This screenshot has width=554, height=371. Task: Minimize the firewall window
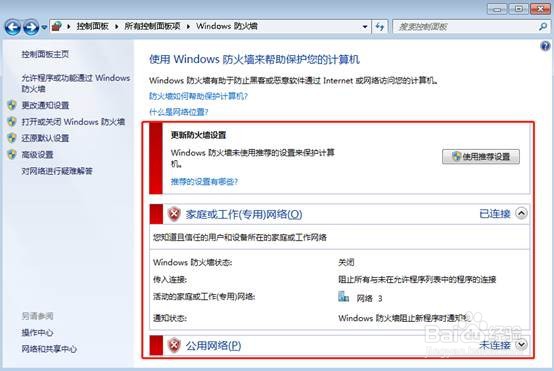tap(497, 9)
